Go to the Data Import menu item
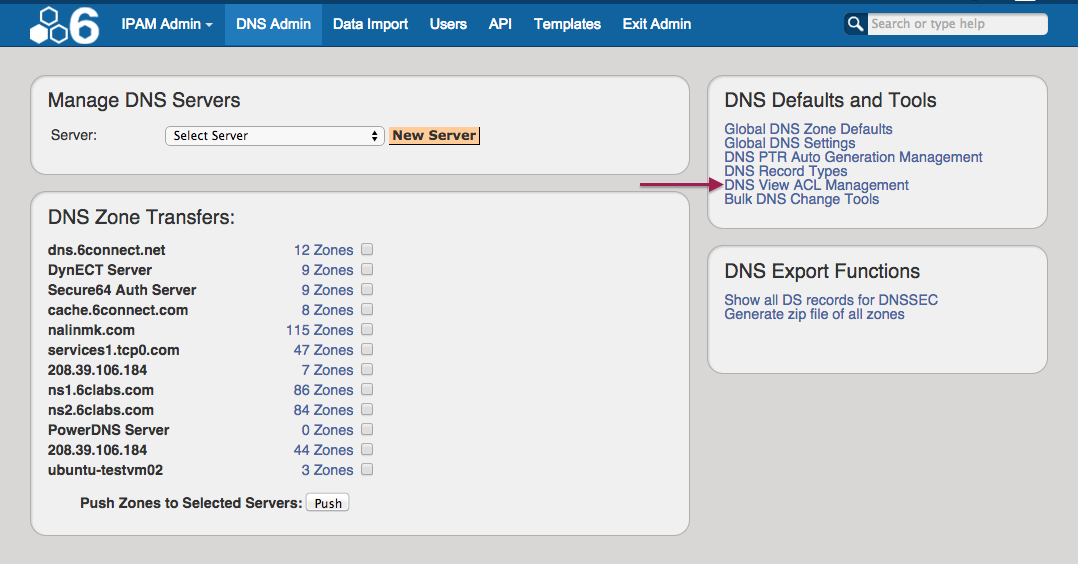Screen dimensions: 1078x564 (x=370, y=24)
